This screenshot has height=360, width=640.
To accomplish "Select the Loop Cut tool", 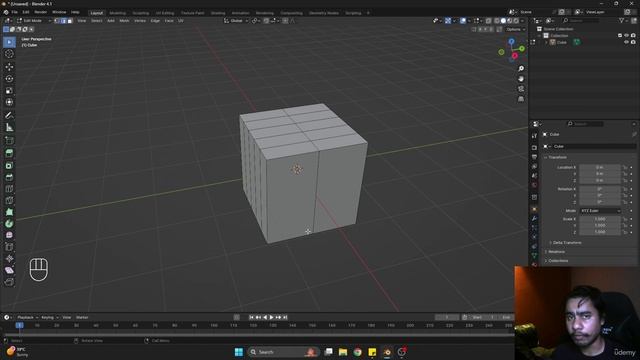I will pyautogui.click(x=9, y=189).
